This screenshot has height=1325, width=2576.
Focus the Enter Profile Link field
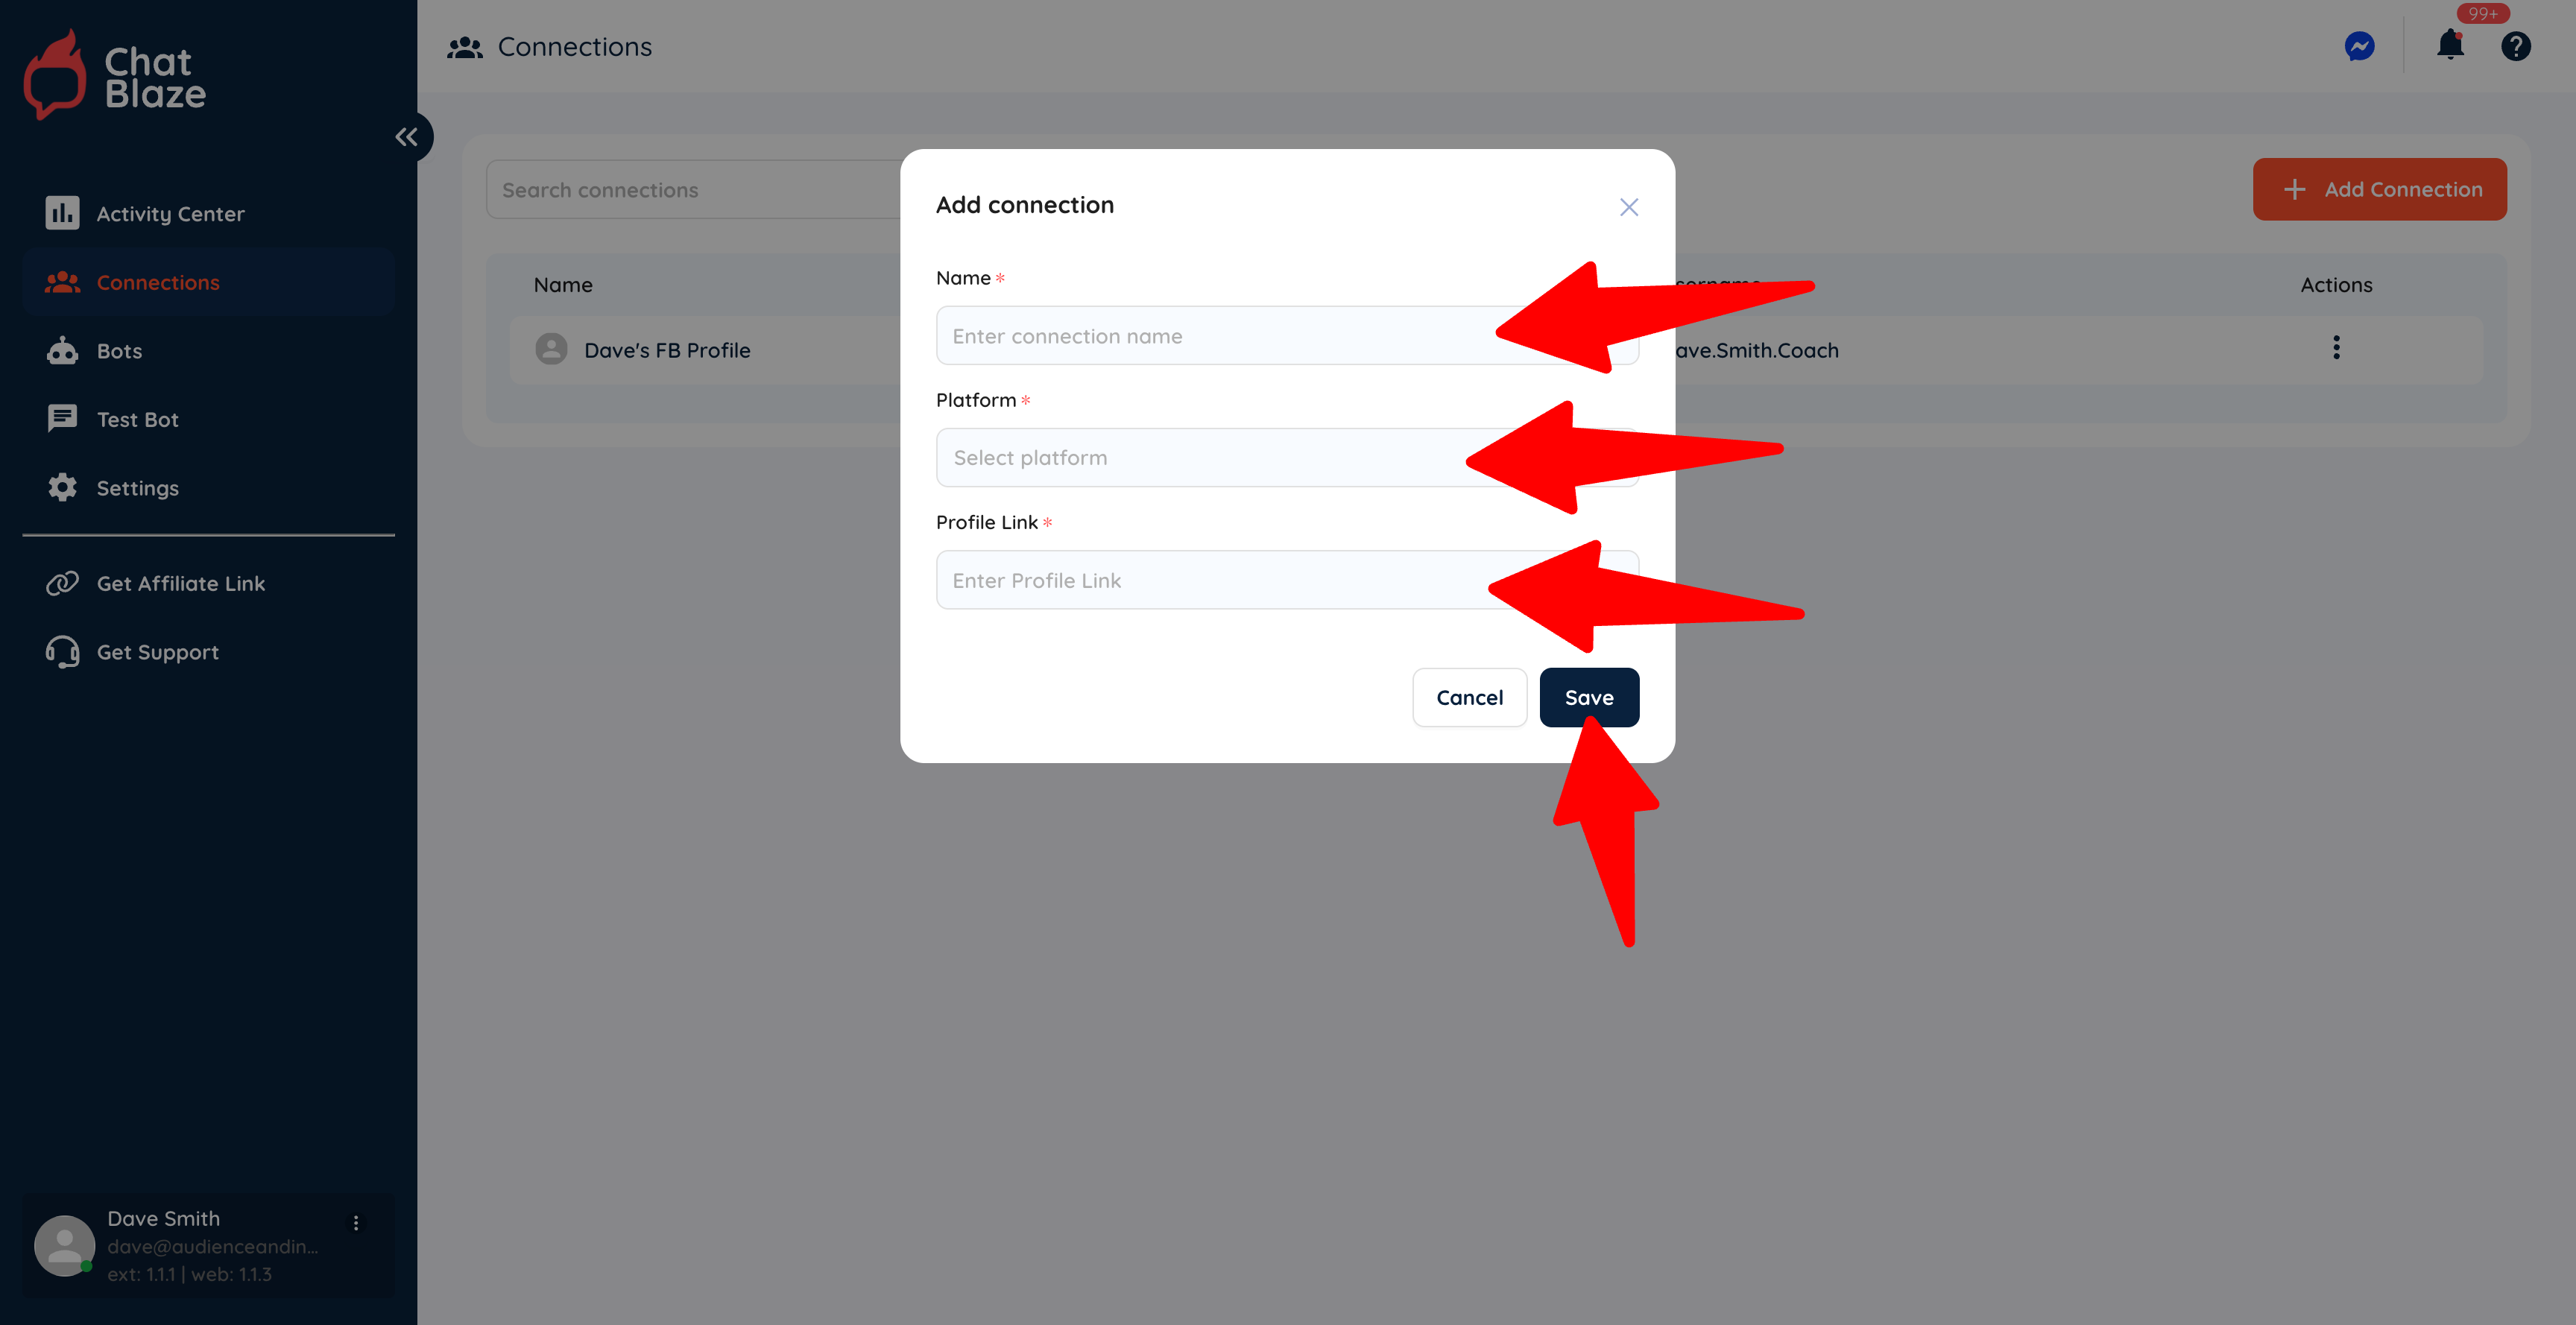[x=1287, y=579]
